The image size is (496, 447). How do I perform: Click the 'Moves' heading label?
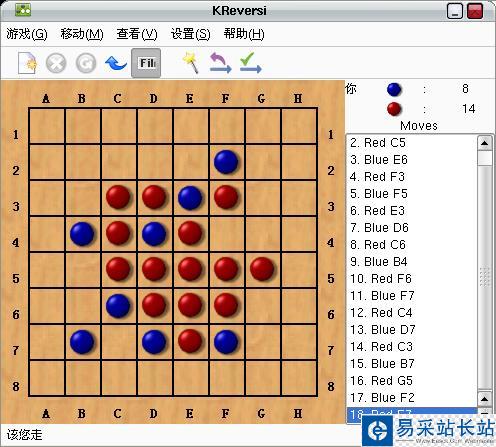[x=419, y=126]
